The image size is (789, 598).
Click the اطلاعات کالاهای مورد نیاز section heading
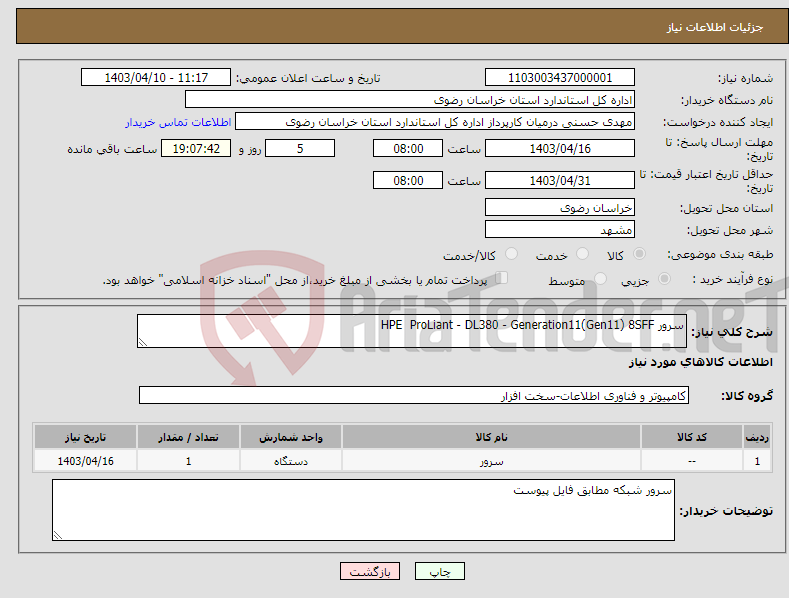[x=700, y=362]
